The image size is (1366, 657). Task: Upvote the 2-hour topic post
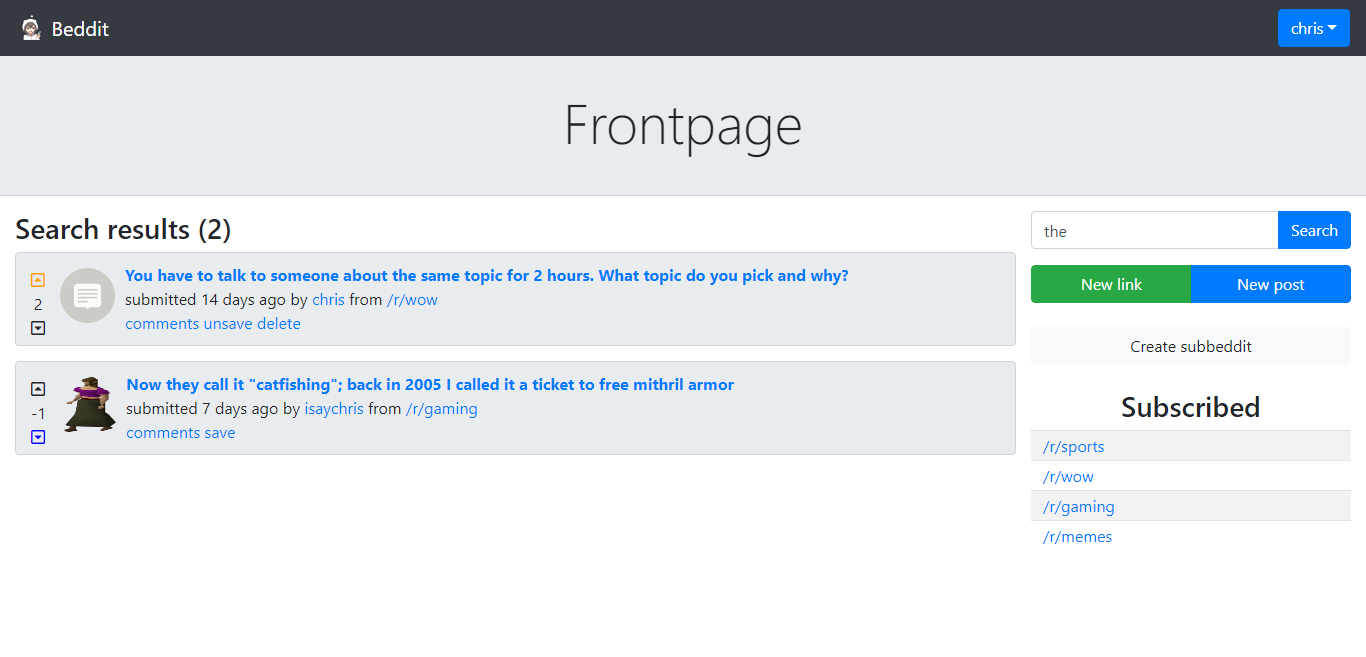tap(38, 281)
